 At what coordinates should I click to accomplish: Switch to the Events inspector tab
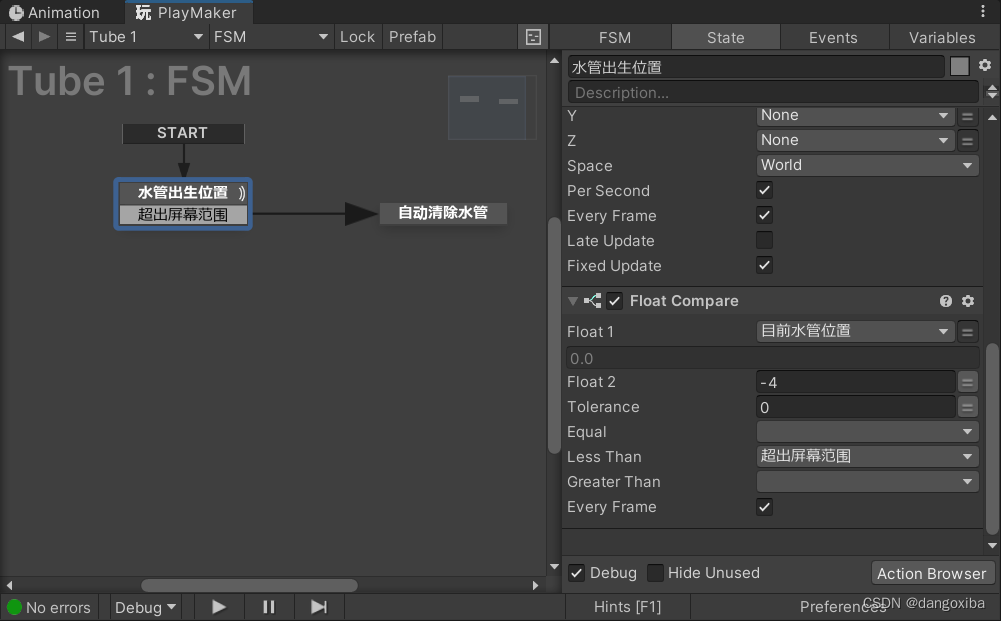coord(833,38)
